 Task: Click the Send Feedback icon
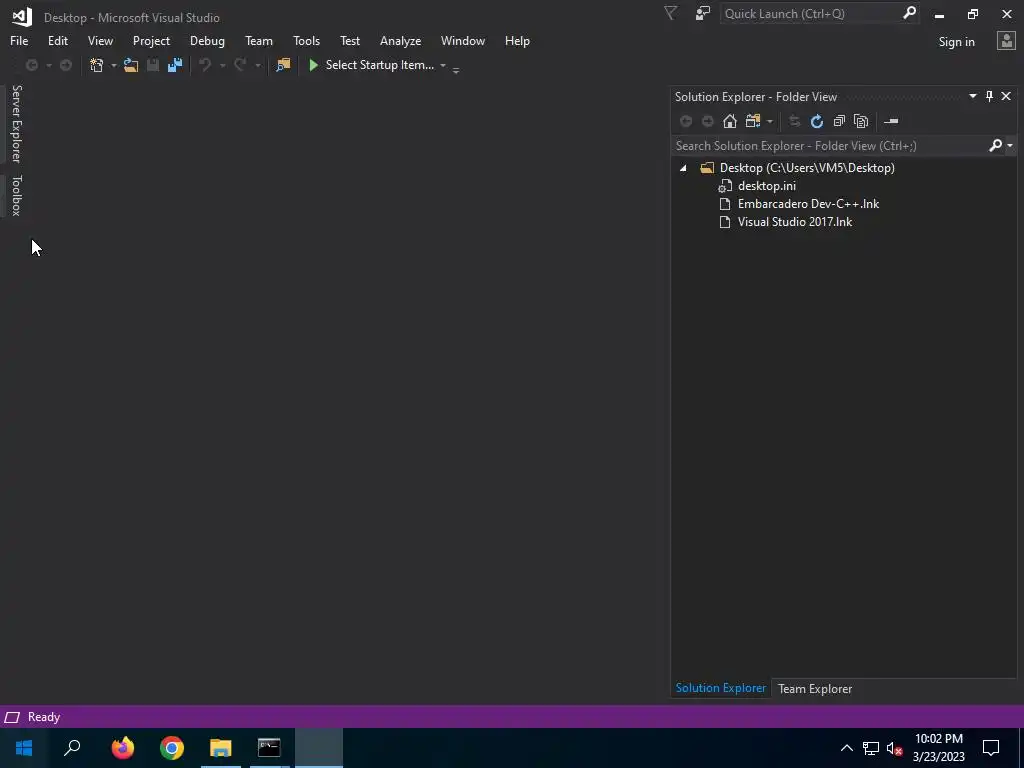(703, 13)
